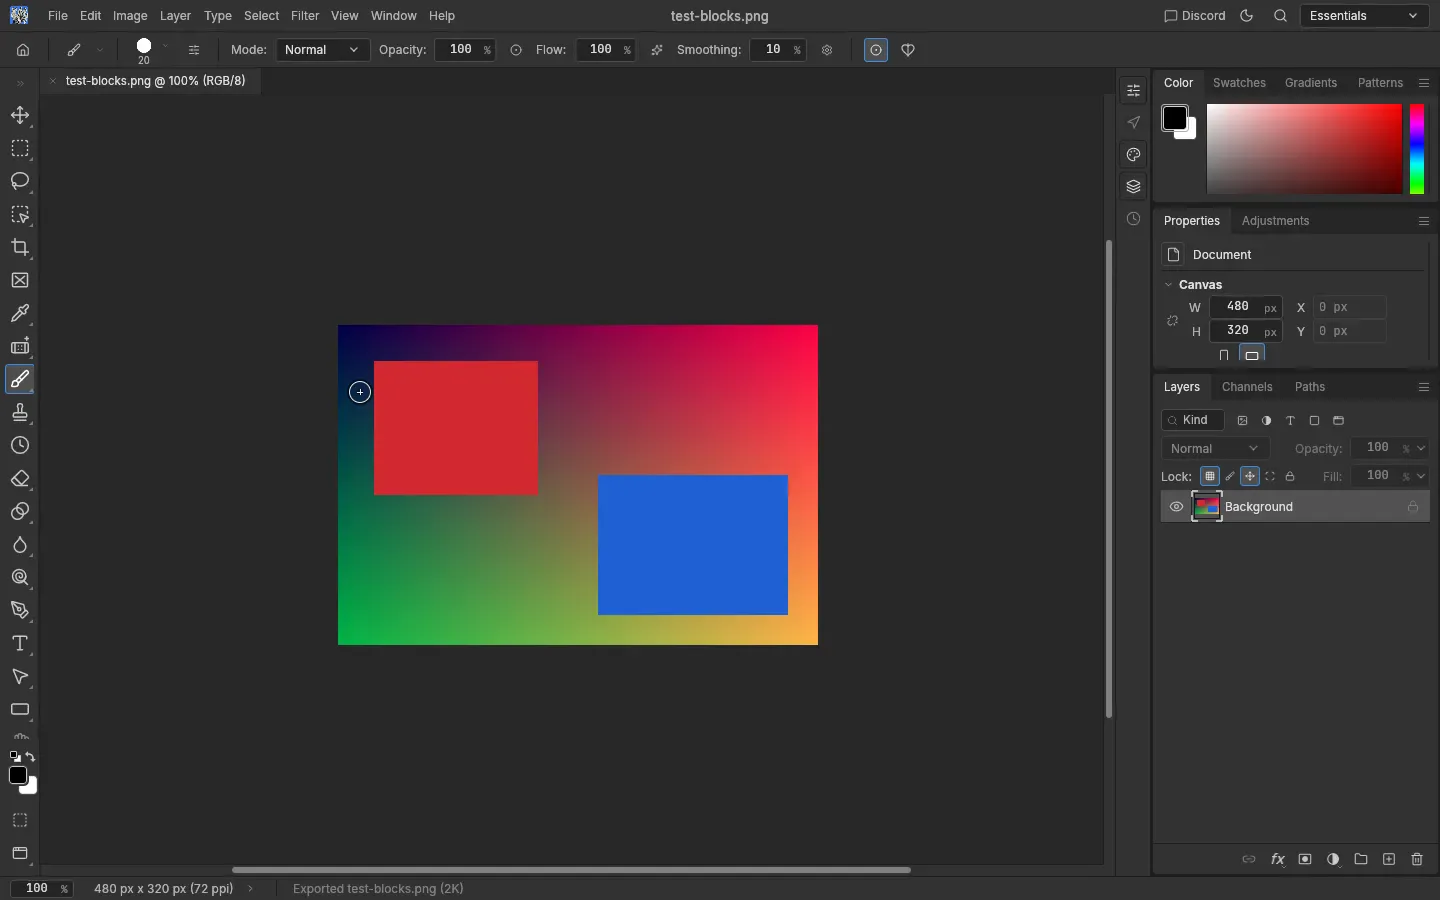Create a new layer group folder
The image size is (1440, 900).
click(1361, 859)
